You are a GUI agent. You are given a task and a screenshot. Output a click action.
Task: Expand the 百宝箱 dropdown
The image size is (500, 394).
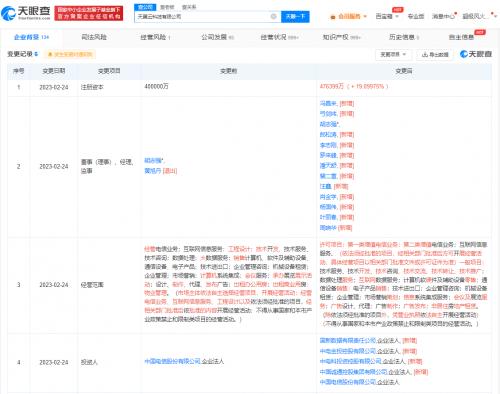coord(387,16)
